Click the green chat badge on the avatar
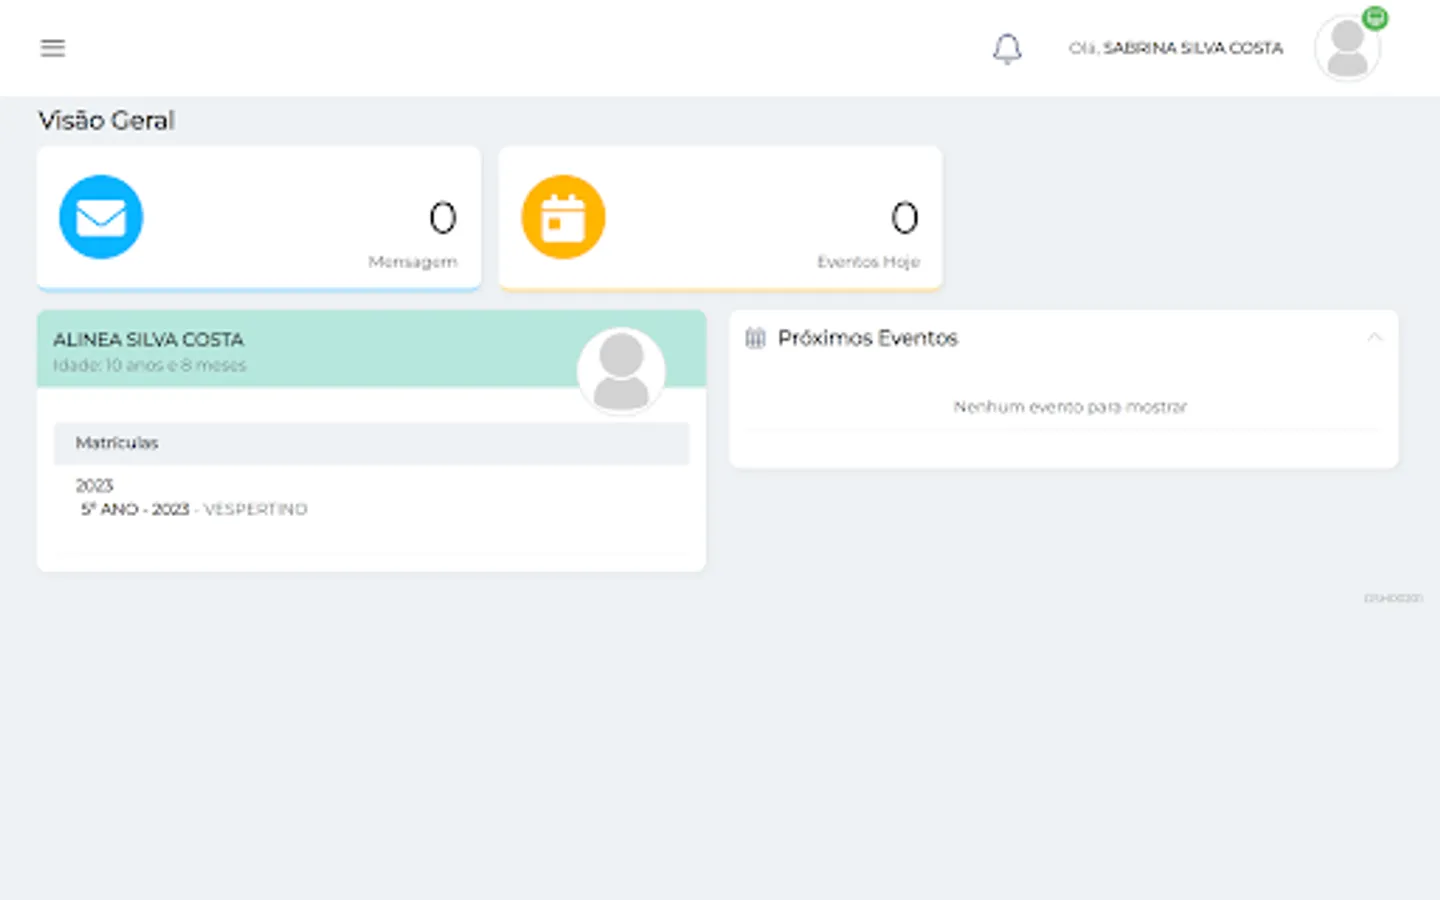Image resolution: width=1440 pixels, height=900 pixels. pos(1375,17)
